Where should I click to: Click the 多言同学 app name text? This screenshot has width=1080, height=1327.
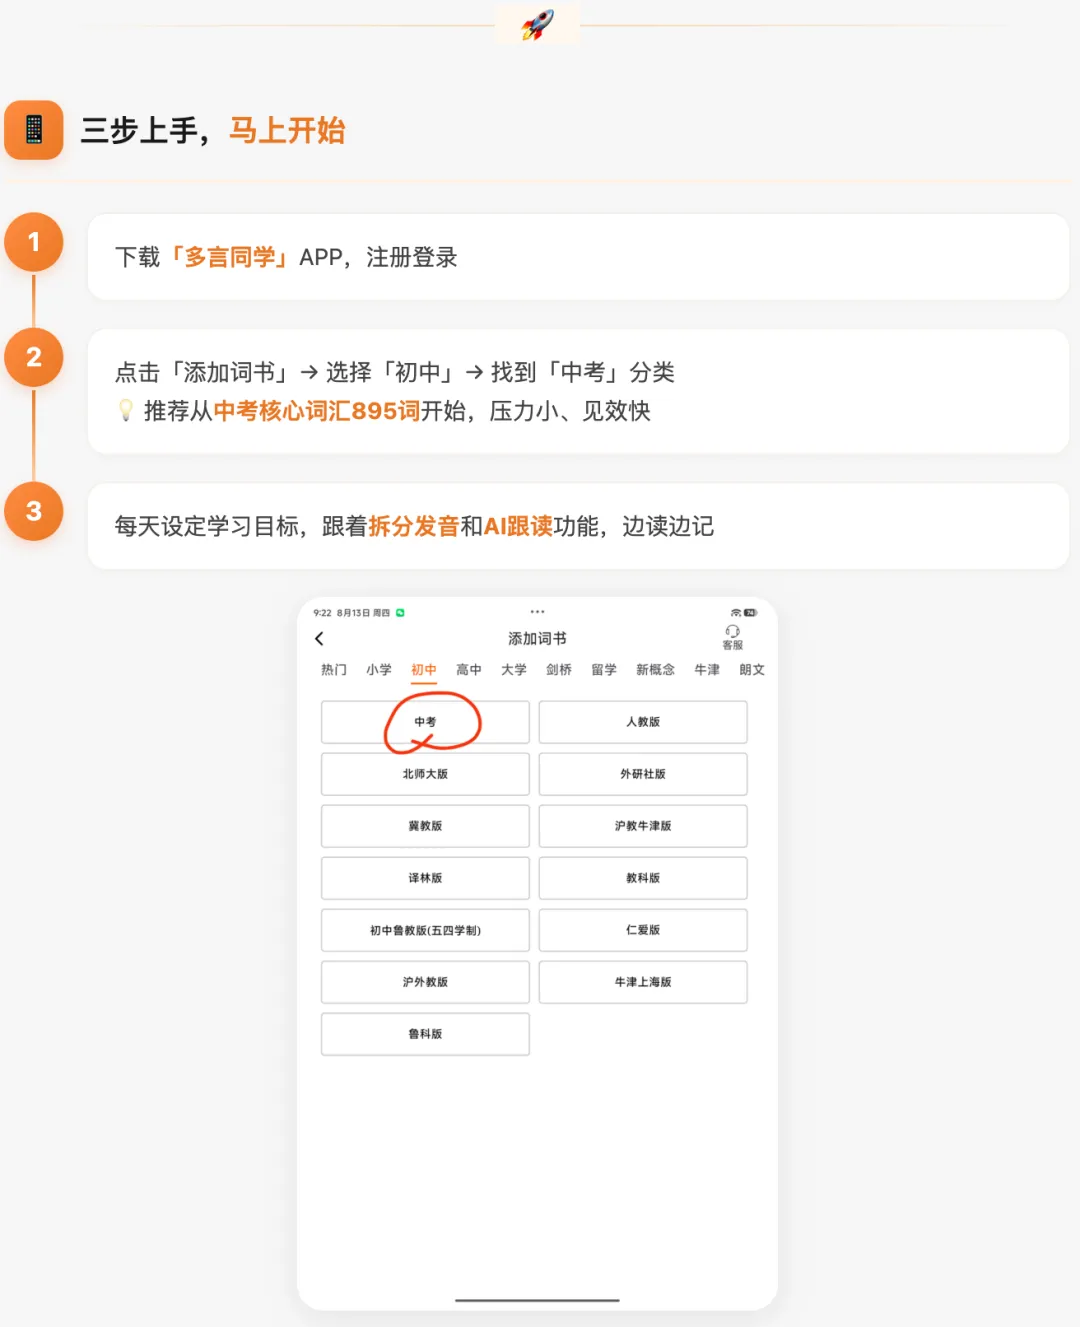click(x=230, y=257)
